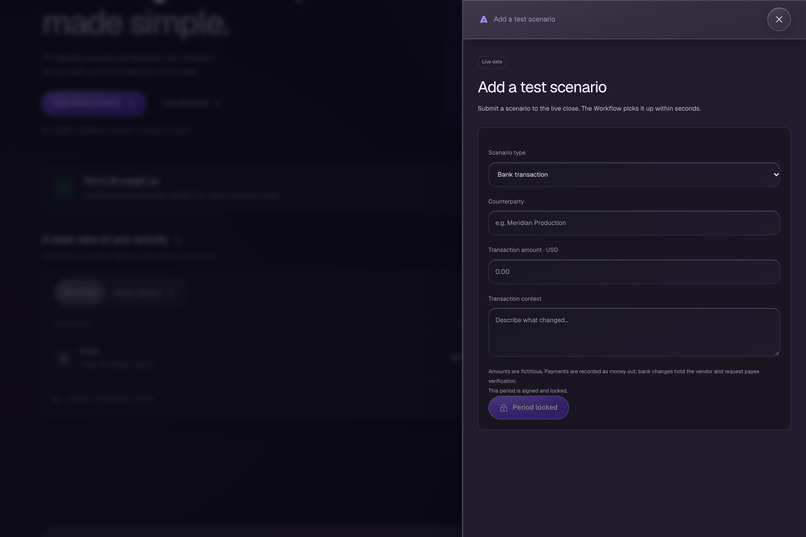The width and height of the screenshot is (806, 537).
Task: Click the 'Counterparty' label
Action: point(506,201)
